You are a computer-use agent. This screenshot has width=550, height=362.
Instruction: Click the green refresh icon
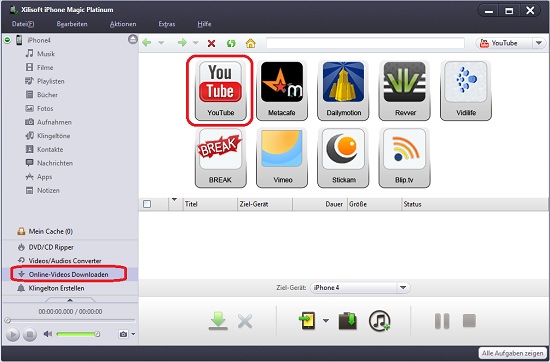pyautogui.click(x=231, y=43)
